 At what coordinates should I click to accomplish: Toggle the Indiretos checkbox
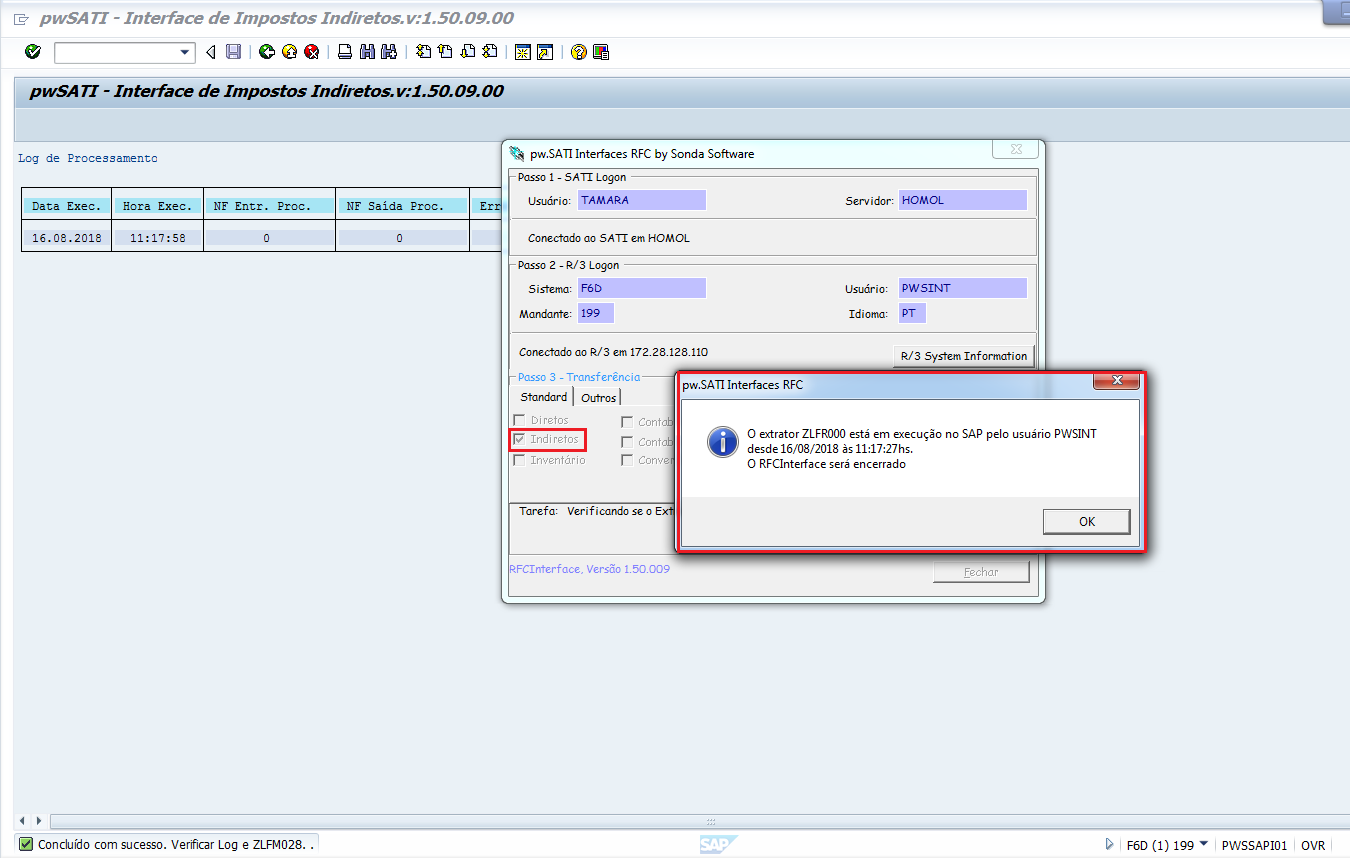(x=519, y=440)
